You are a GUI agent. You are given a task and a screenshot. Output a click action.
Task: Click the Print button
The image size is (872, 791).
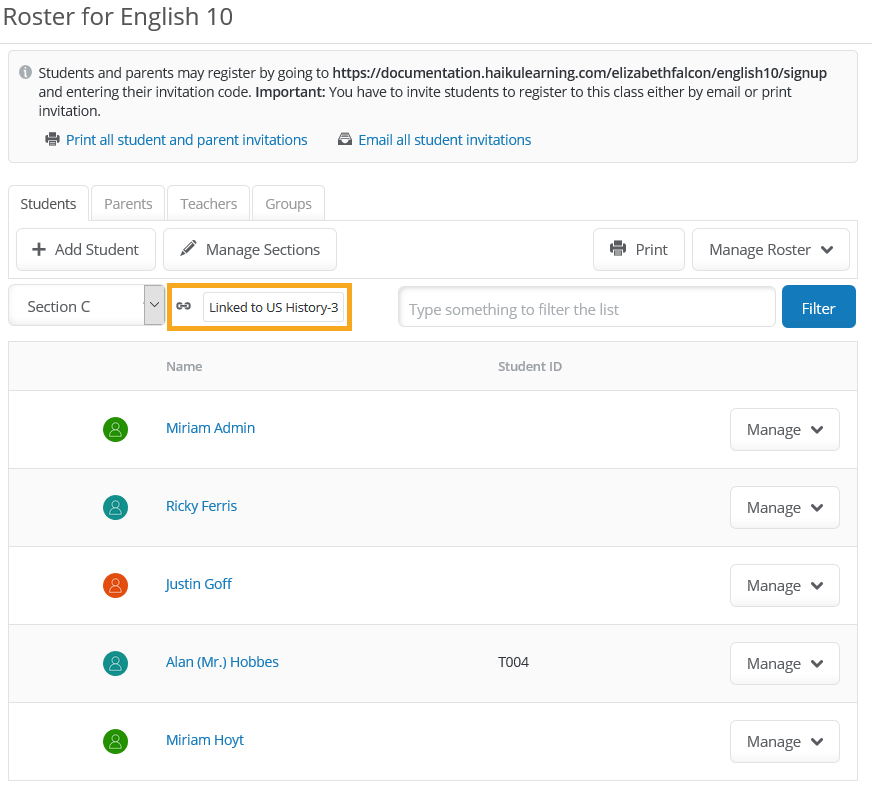pyautogui.click(x=638, y=249)
